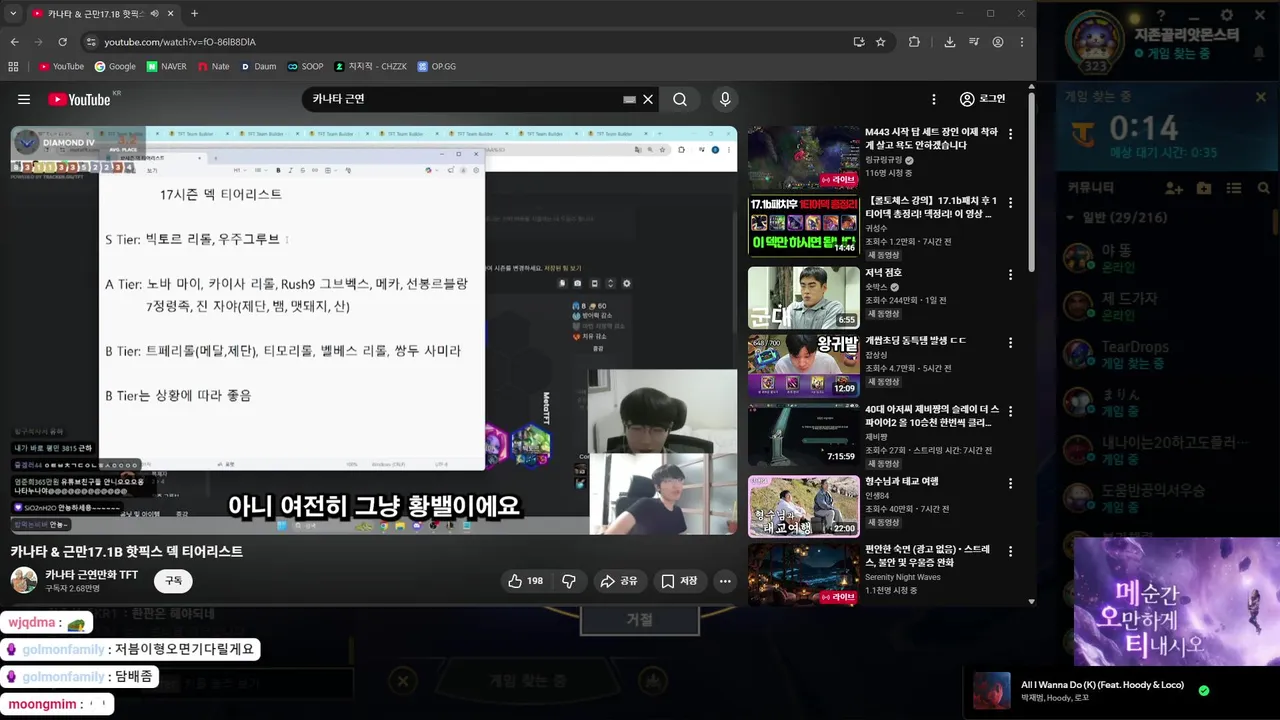Open options for 편안한 숙면 video
Viewport: 1280px width, 720px height.
(x=1010, y=552)
